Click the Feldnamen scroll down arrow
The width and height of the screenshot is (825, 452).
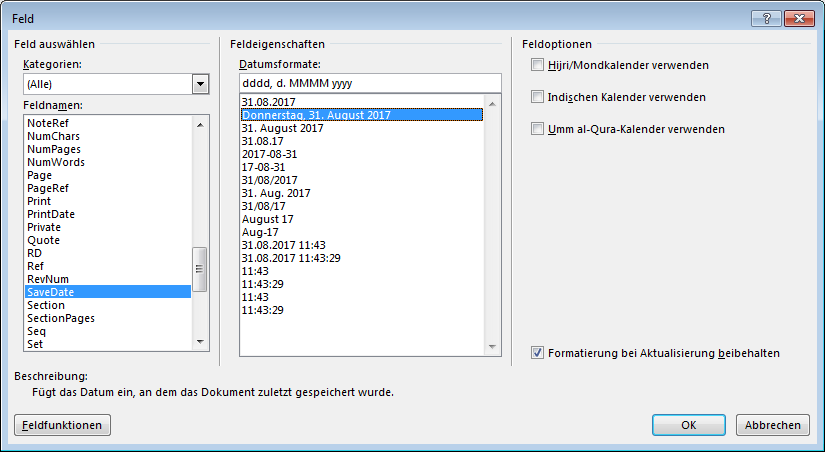(x=200, y=342)
